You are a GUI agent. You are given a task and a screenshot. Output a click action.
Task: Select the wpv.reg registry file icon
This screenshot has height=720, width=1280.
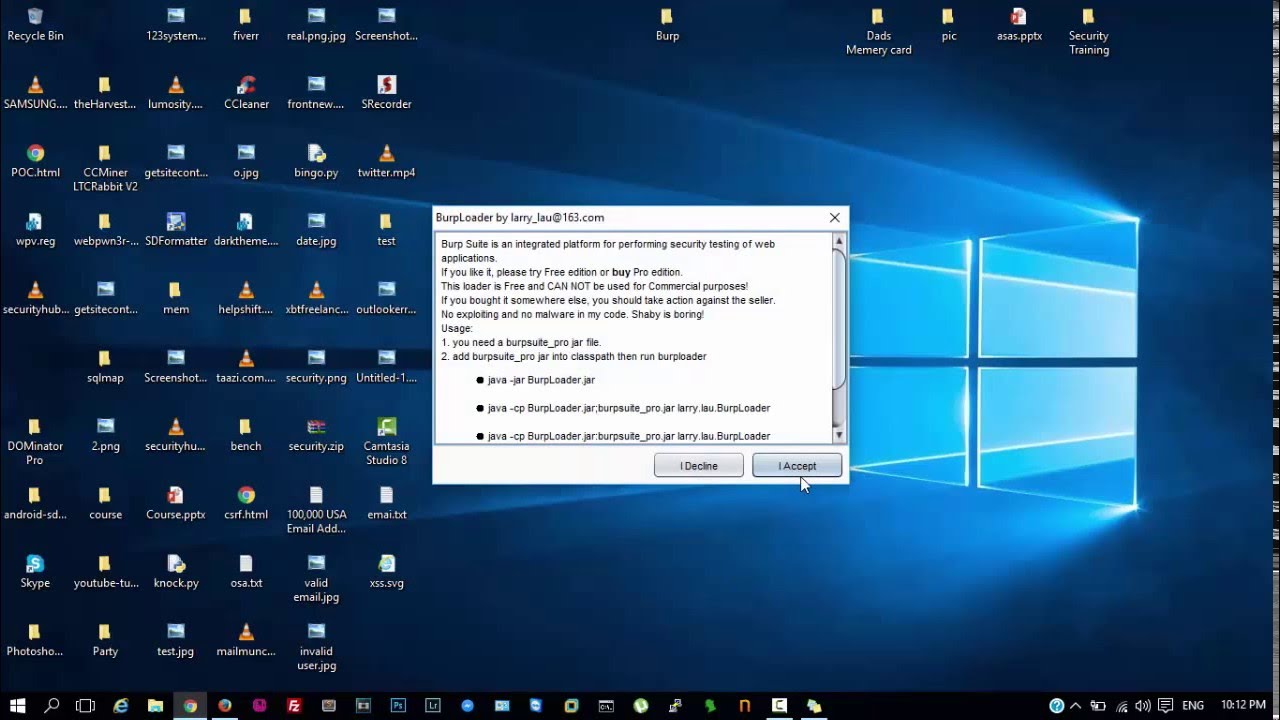pyautogui.click(x=35, y=230)
